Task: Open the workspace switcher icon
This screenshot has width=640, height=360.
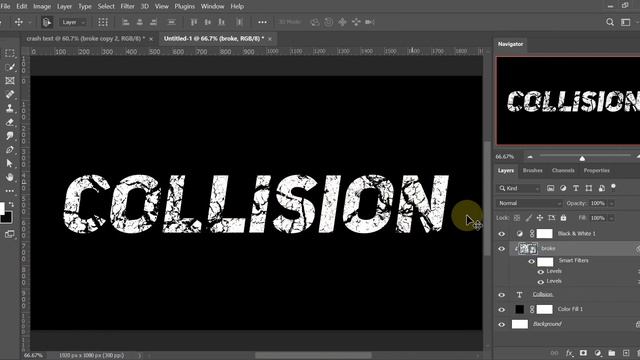Action: (x=625, y=22)
